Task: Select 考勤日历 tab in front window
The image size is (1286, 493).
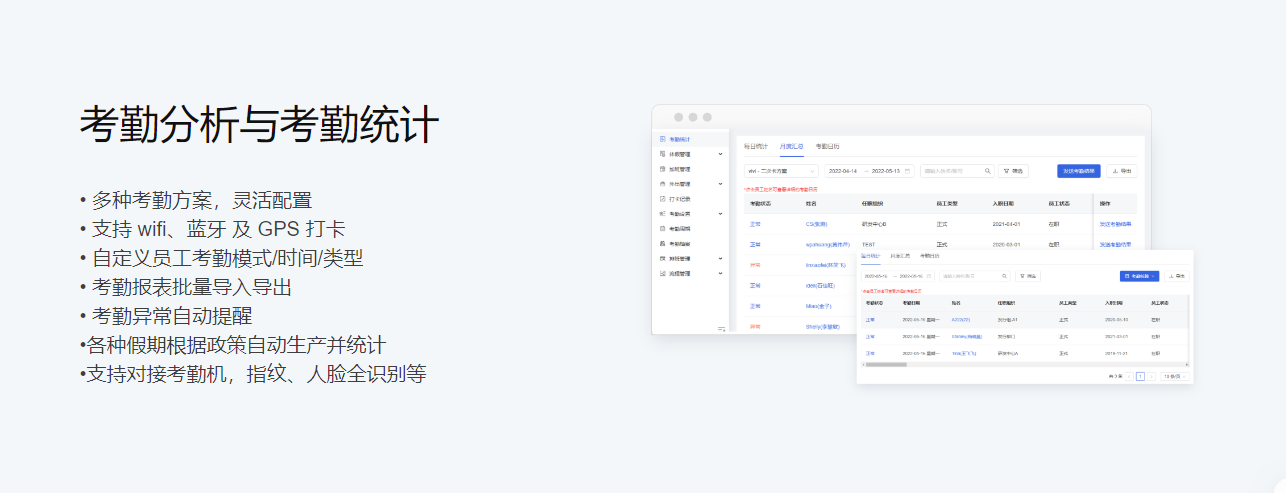Action: pos(930,256)
